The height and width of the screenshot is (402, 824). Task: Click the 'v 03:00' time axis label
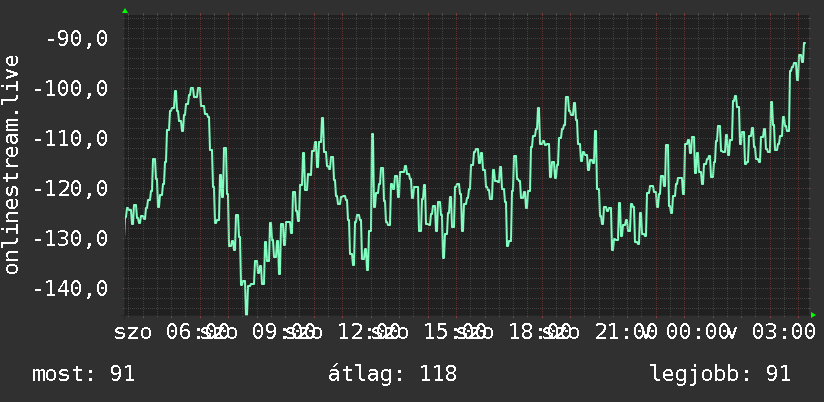pyautogui.click(x=769, y=332)
